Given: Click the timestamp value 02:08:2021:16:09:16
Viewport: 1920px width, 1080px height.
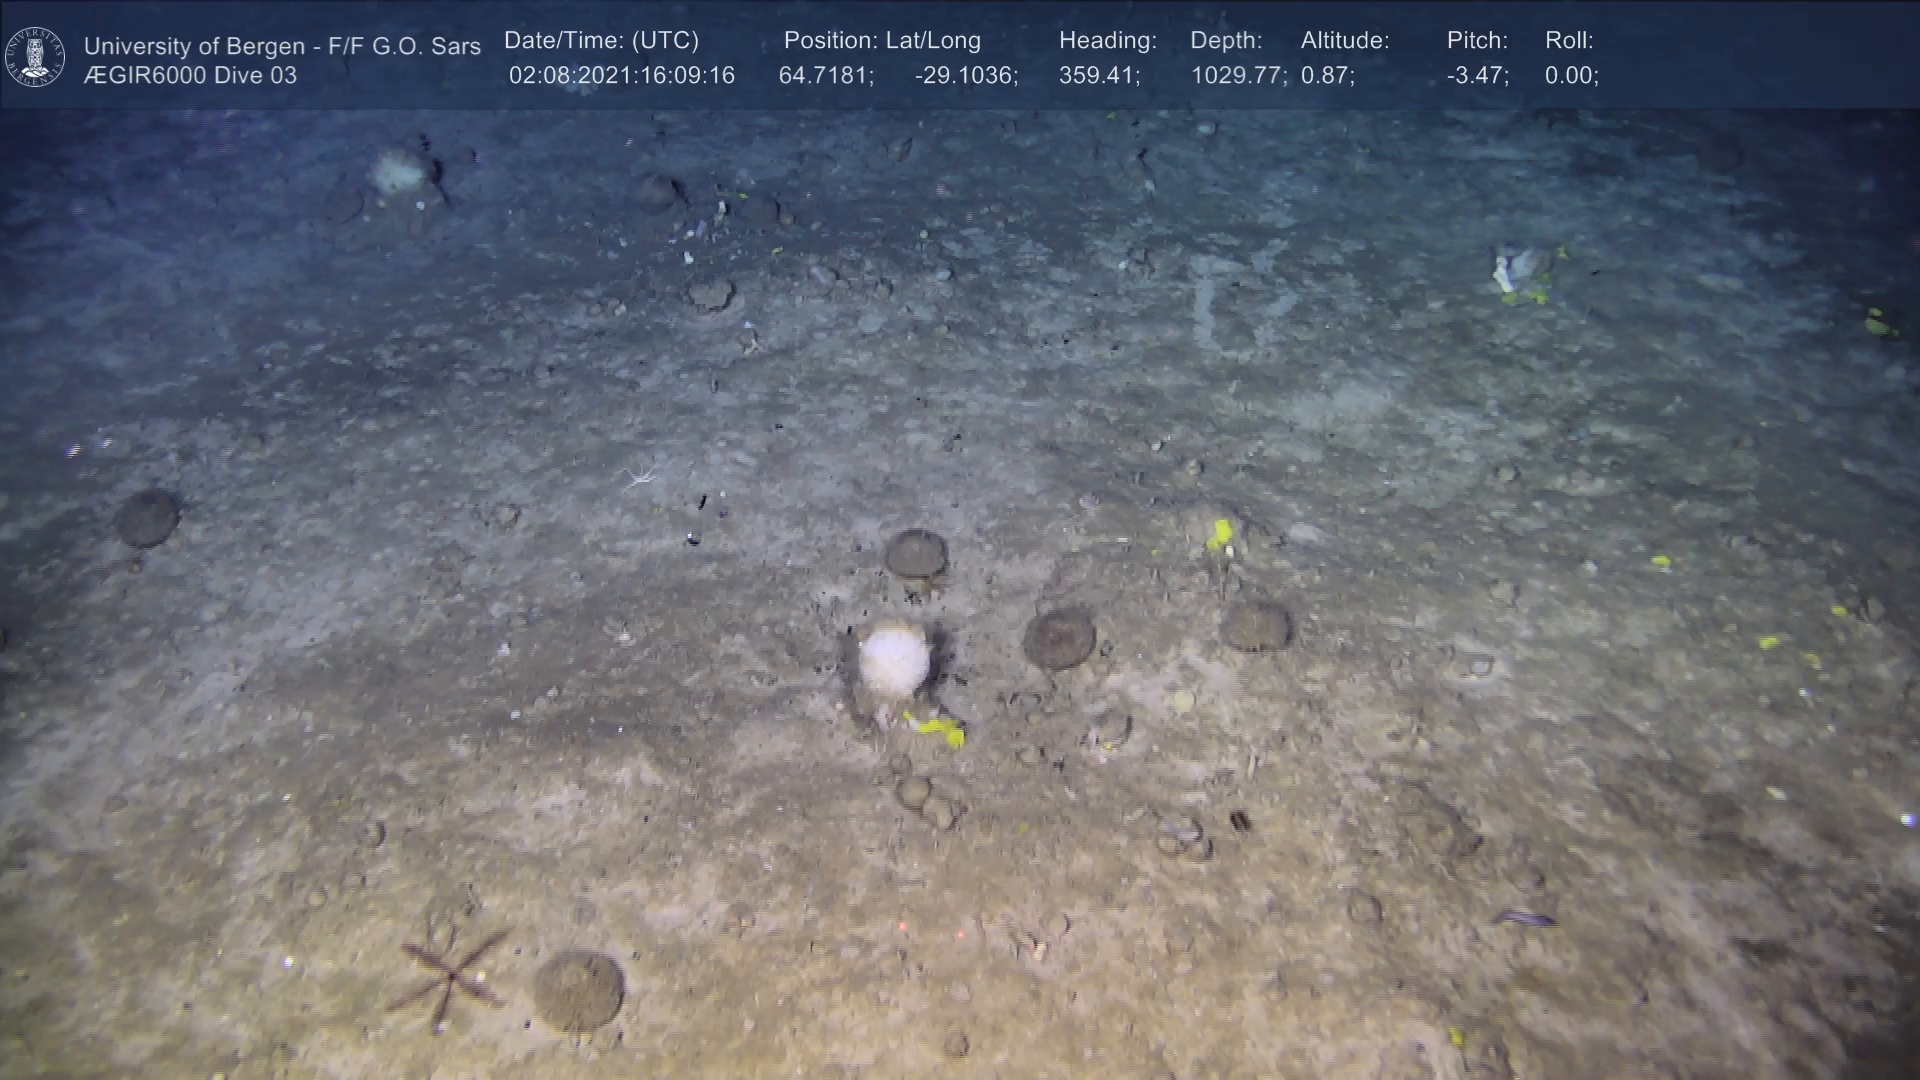Looking at the screenshot, I should coord(621,76).
